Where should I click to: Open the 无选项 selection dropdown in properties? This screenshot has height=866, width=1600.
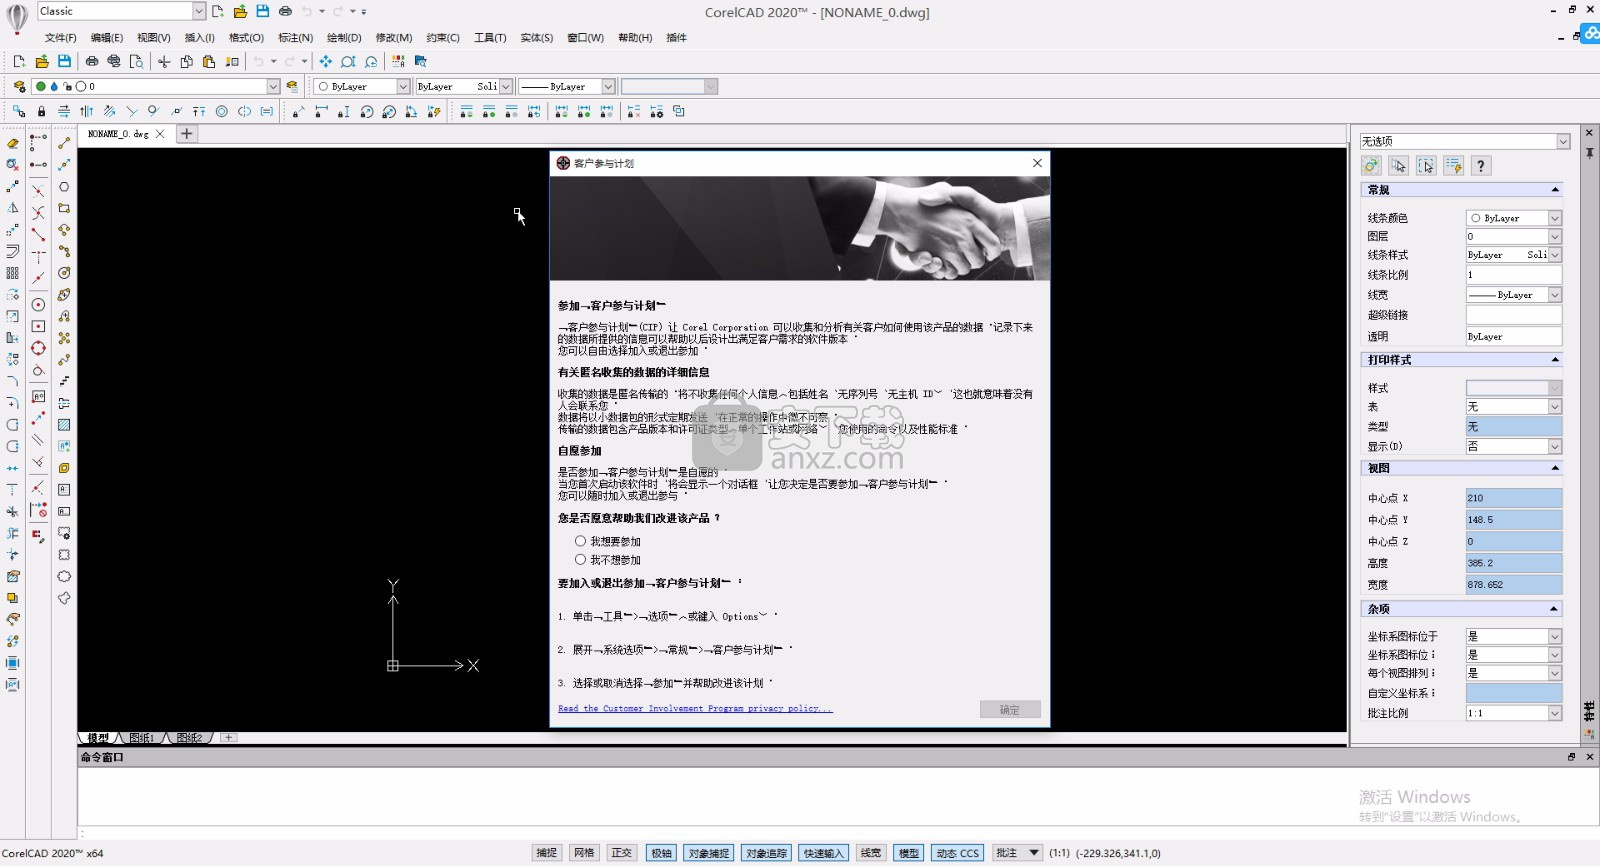pyautogui.click(x=1563, y=141)
